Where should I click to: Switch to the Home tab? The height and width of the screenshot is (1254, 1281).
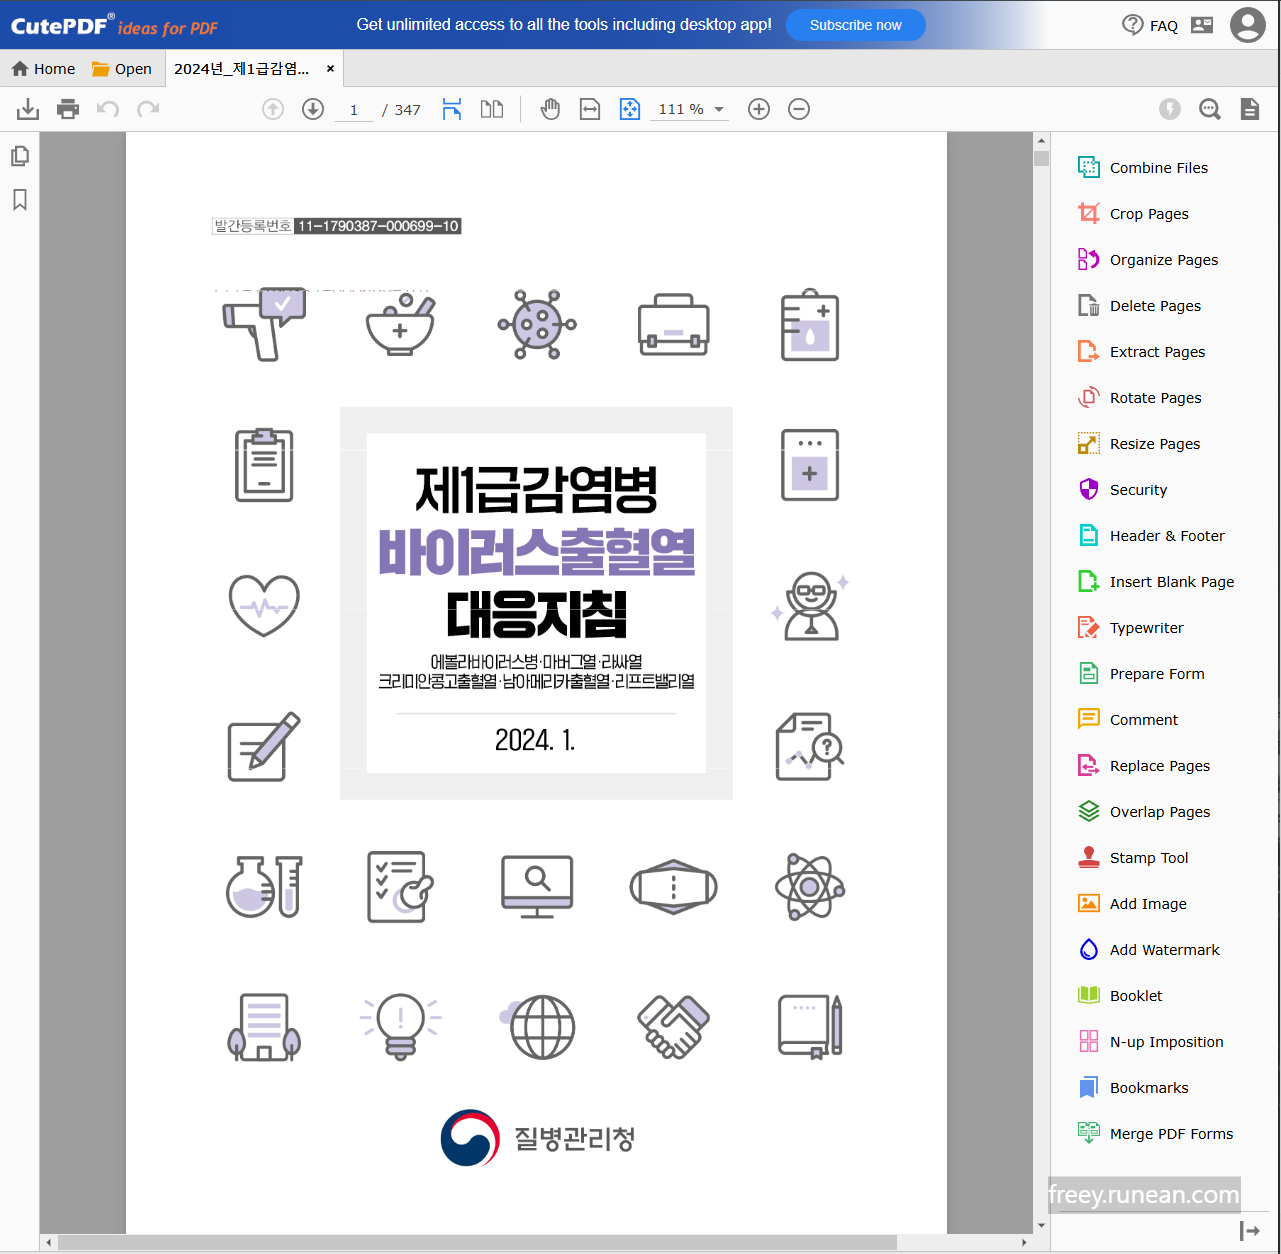click(x=43, y=68)
